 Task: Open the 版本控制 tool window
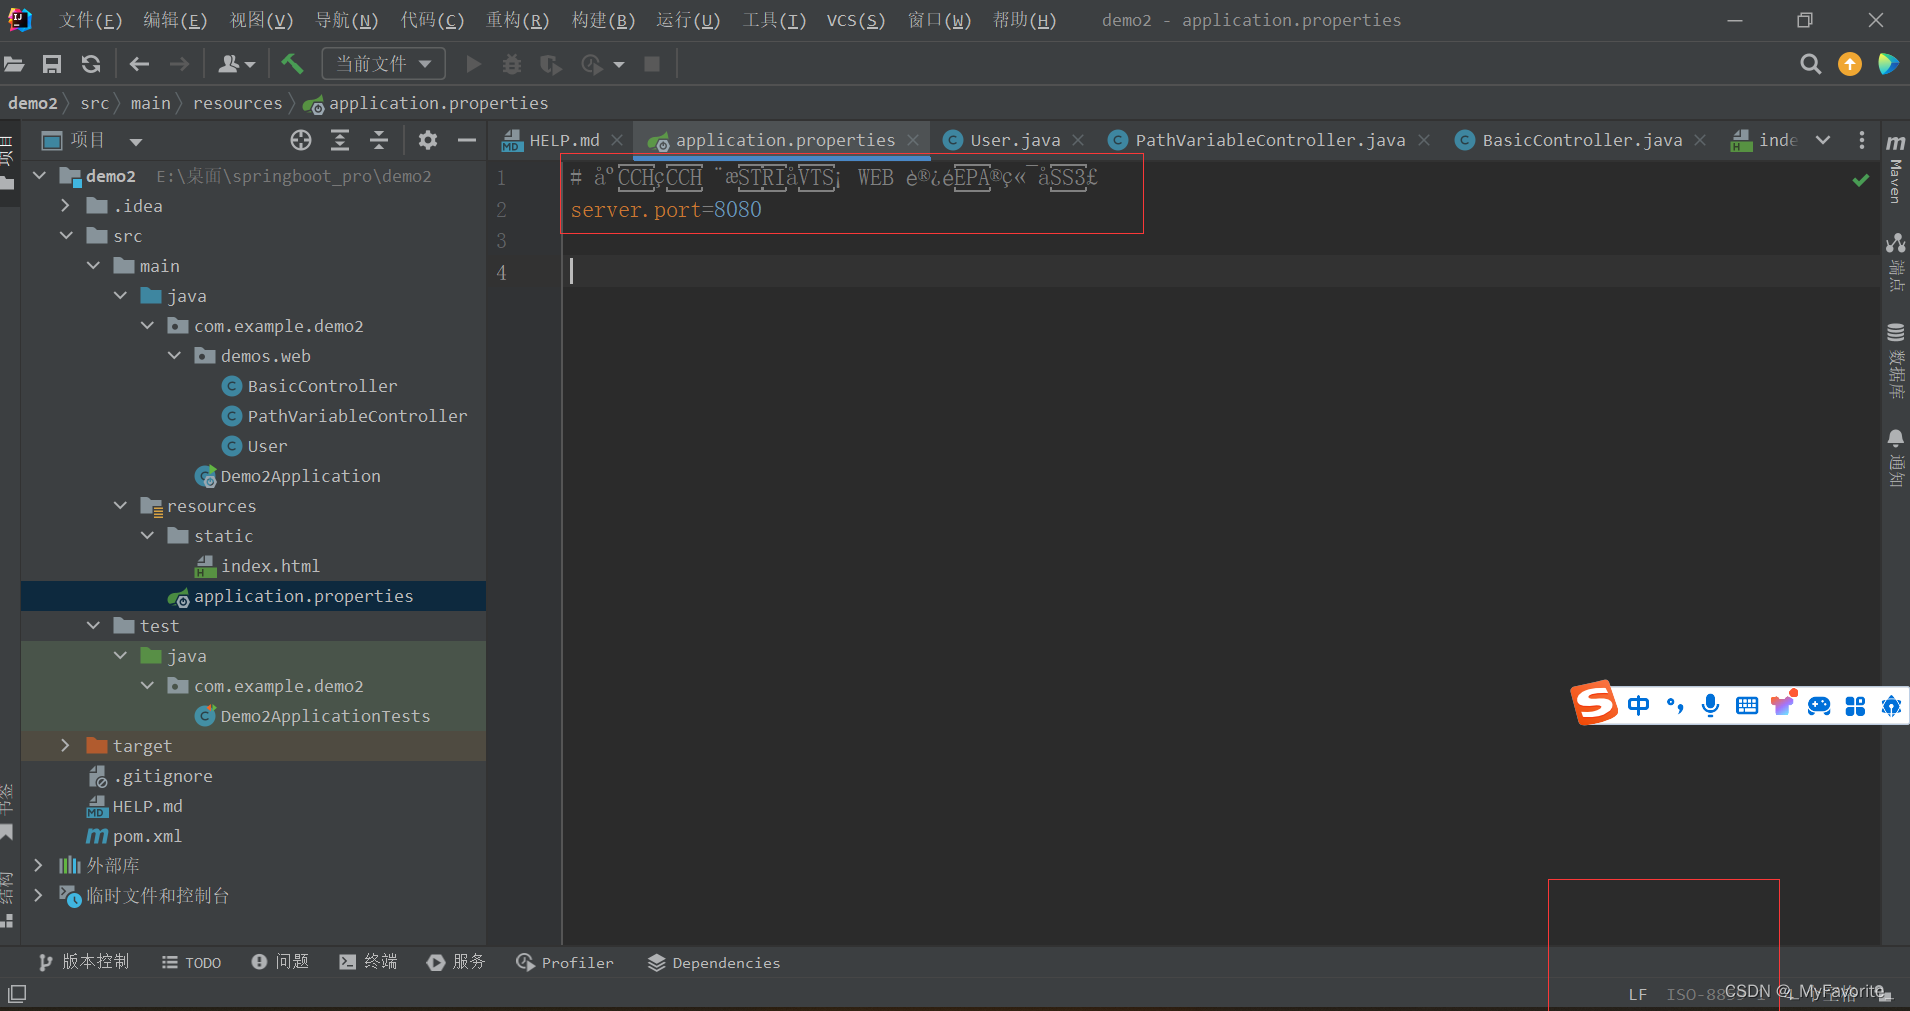pyautogui.click(x=84, y=962)
